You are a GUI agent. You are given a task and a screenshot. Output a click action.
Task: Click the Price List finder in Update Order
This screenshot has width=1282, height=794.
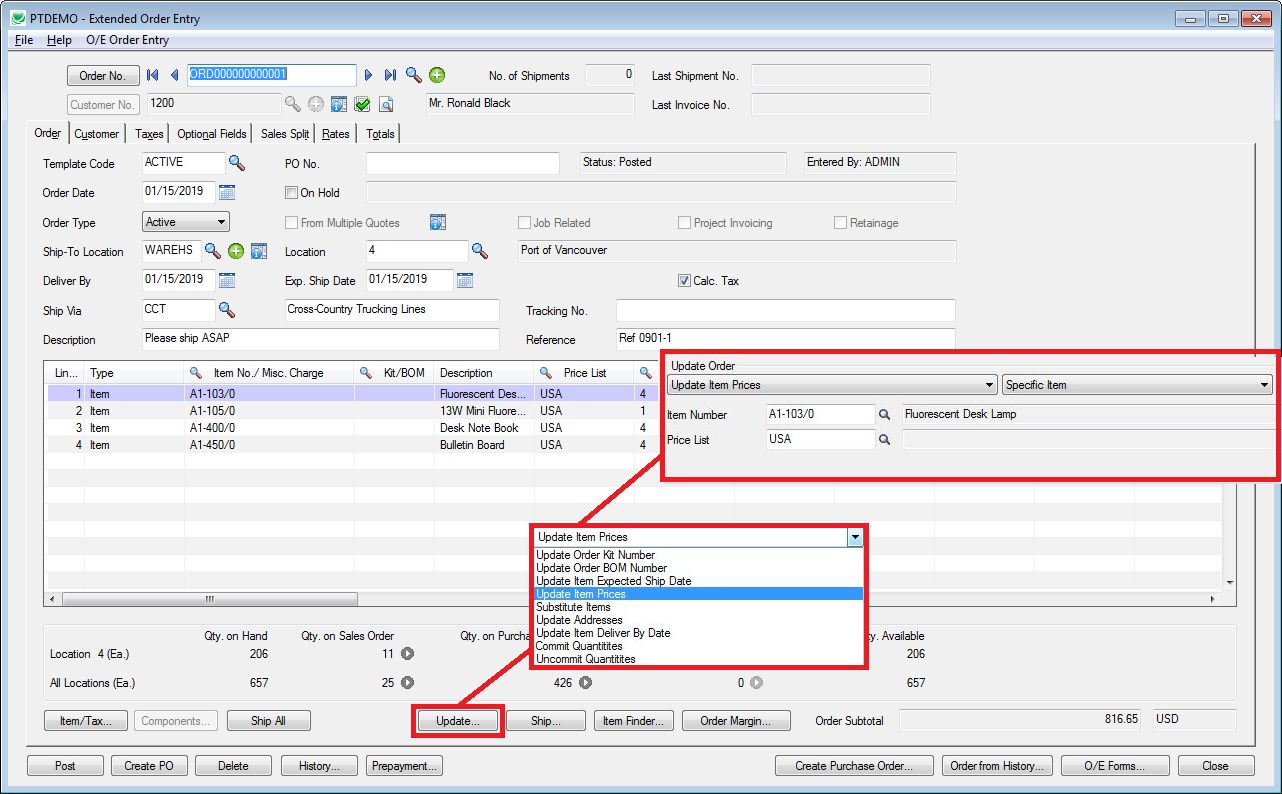tap(884, 439)
